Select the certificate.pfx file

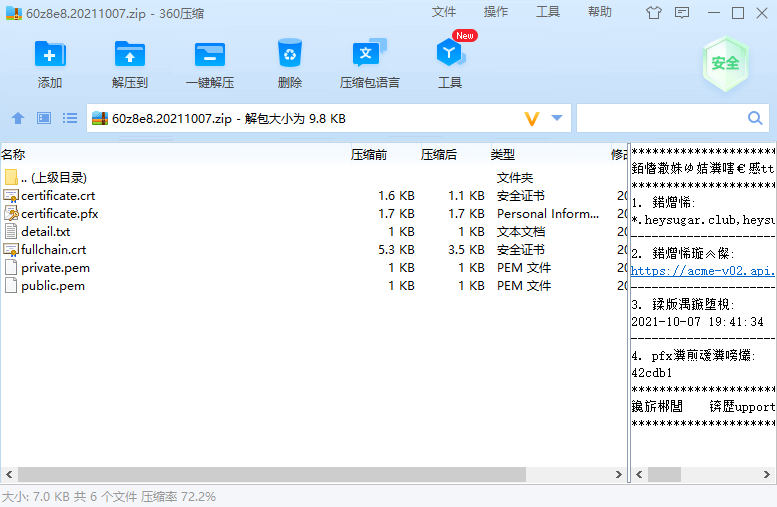[x=59, y=213]
